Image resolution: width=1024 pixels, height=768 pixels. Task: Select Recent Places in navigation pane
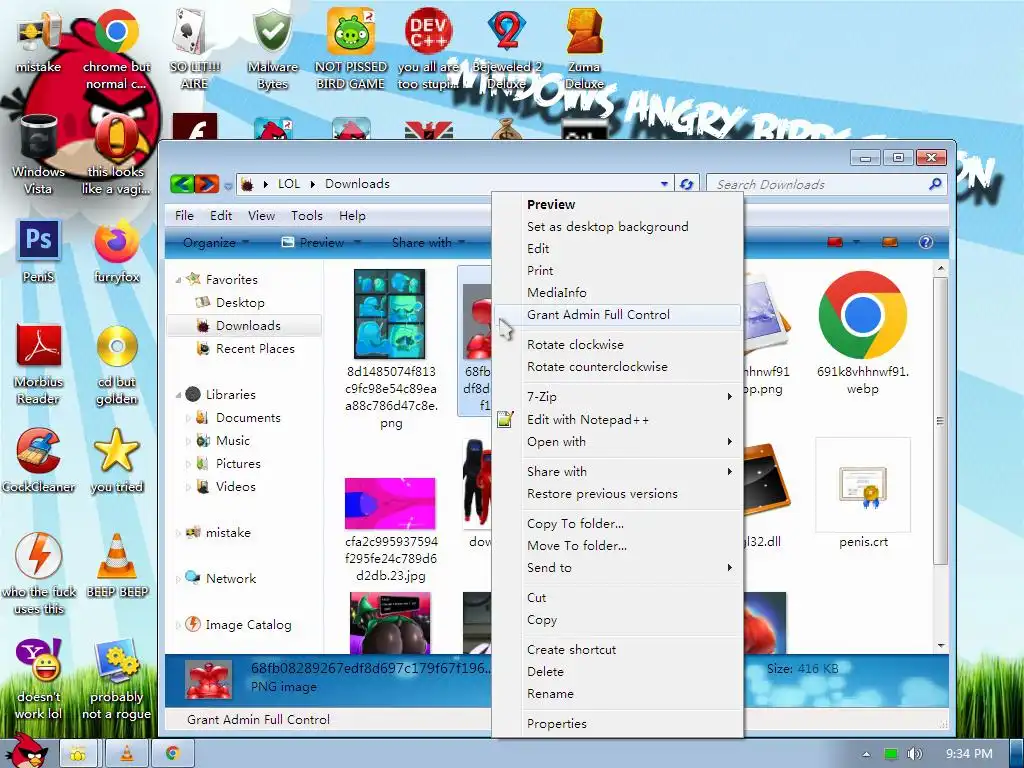coord(255,349)
